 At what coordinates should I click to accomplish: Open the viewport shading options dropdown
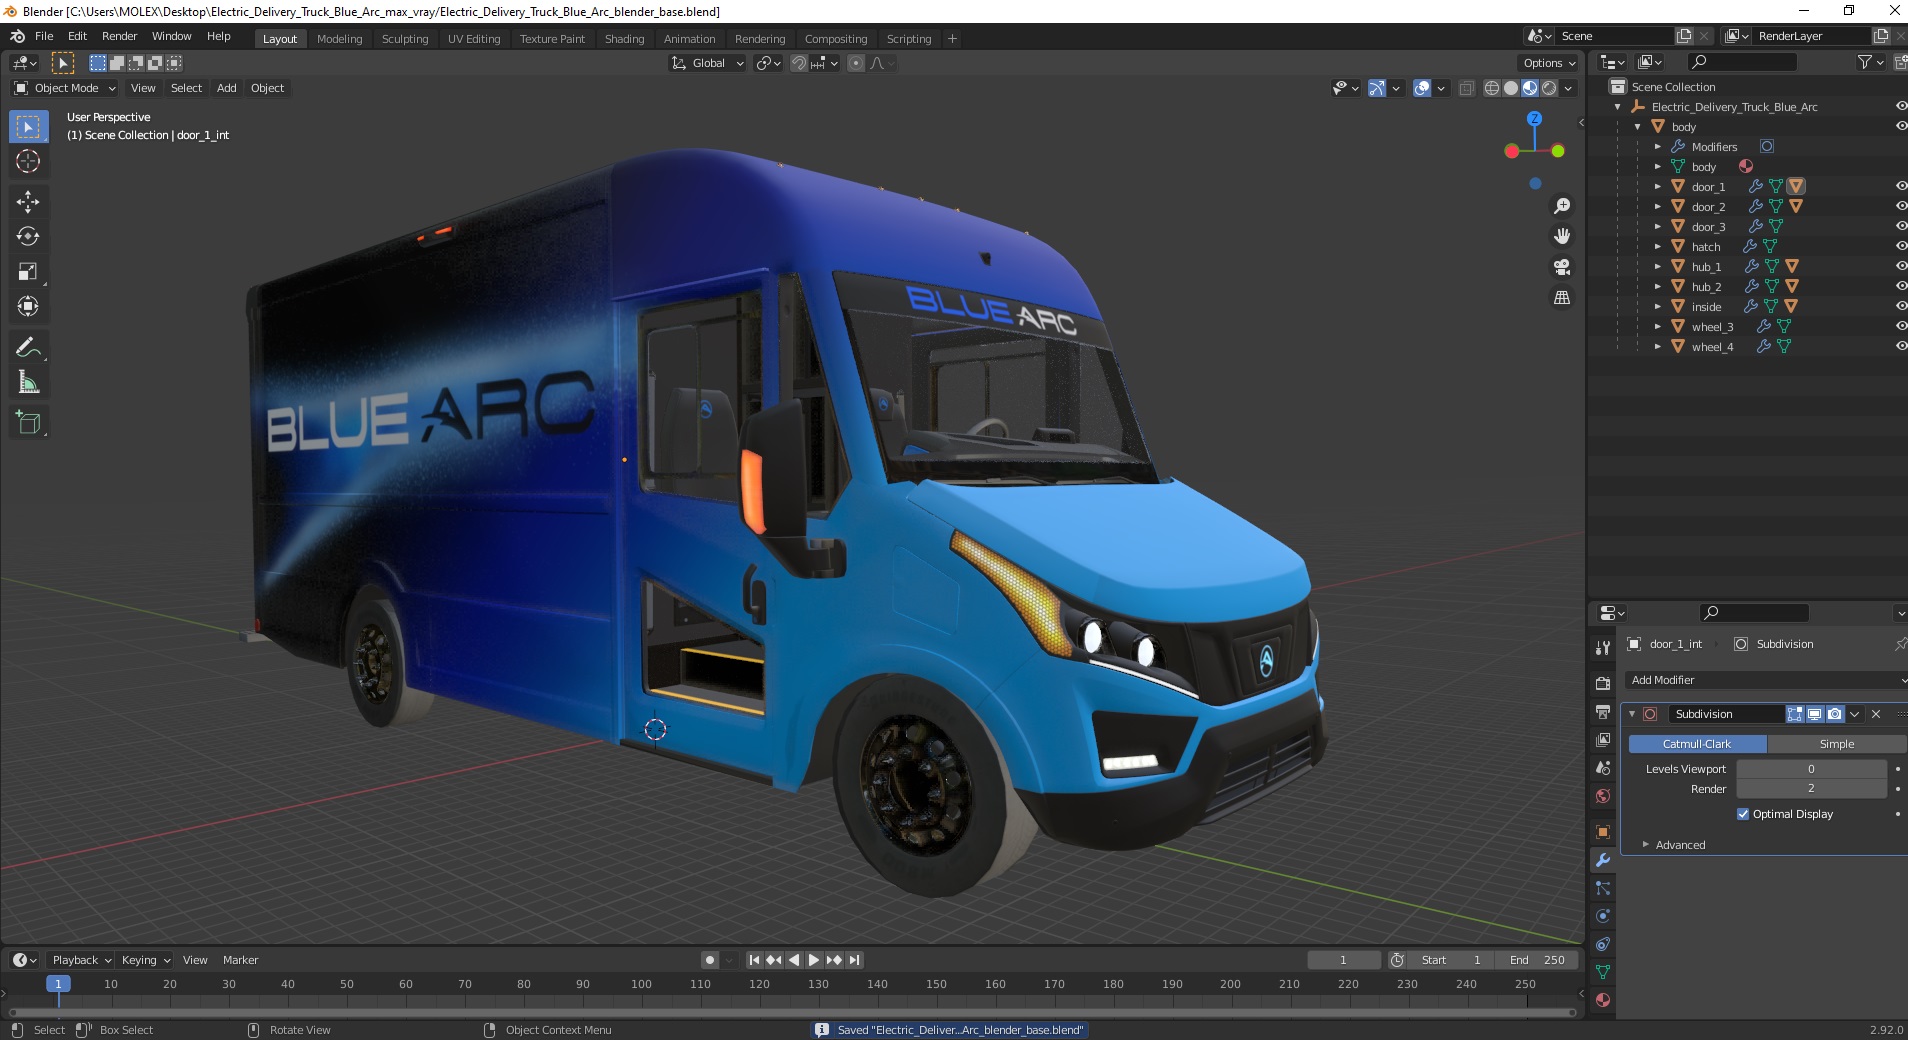pos(1568,88)
